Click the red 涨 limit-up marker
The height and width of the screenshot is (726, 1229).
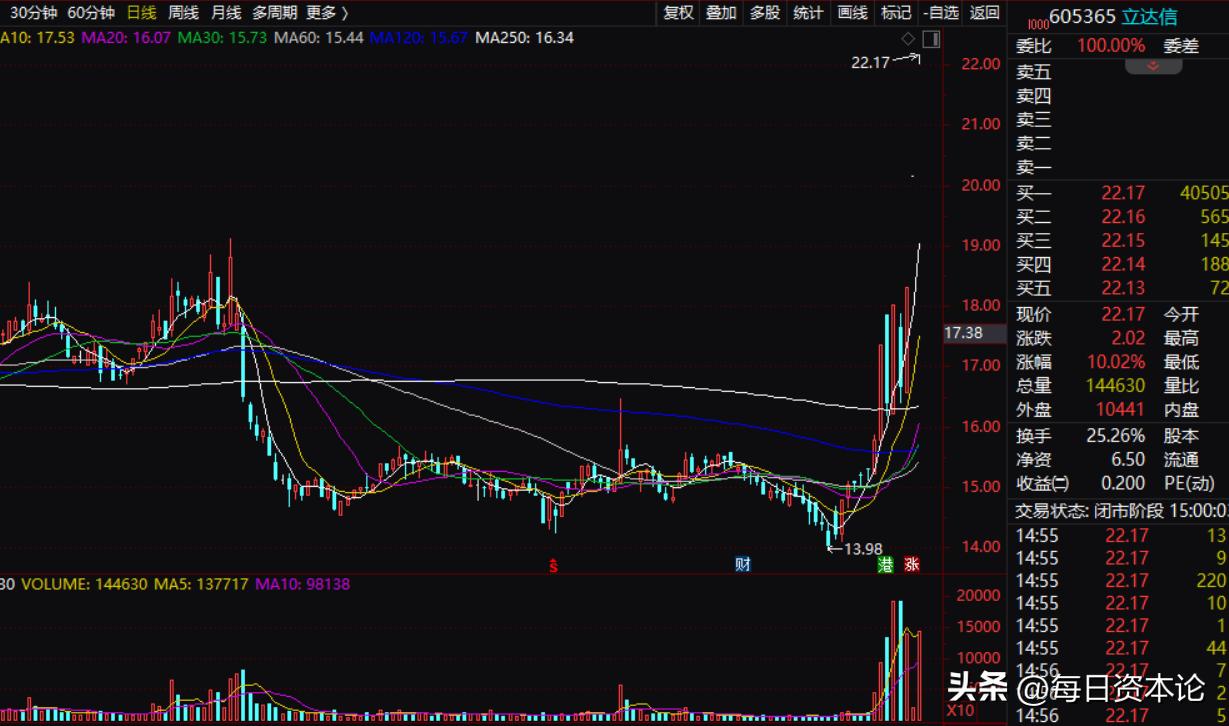tap(911, 564)
